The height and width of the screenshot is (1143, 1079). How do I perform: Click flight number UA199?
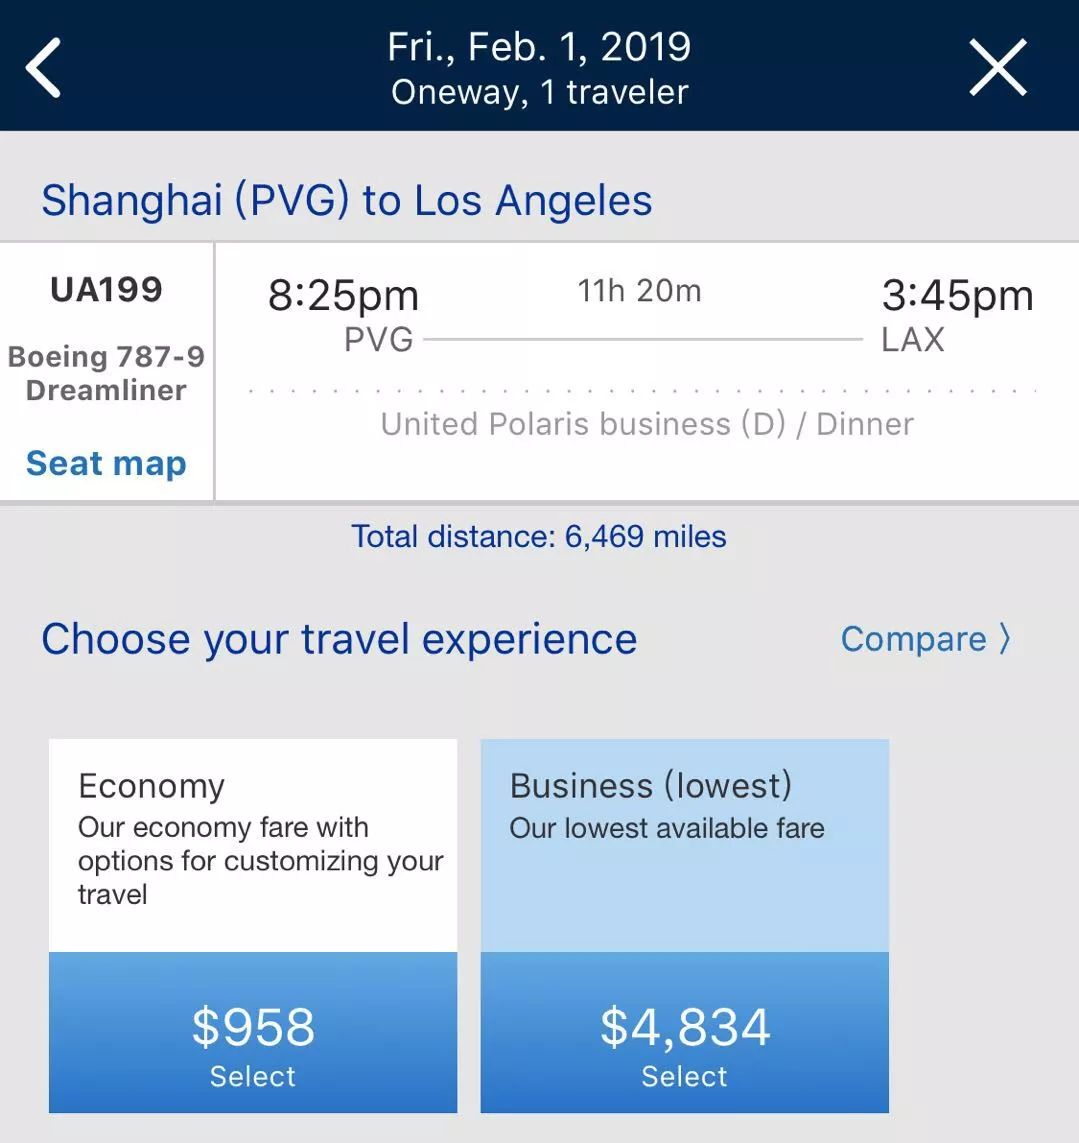[x=106, y=289]
